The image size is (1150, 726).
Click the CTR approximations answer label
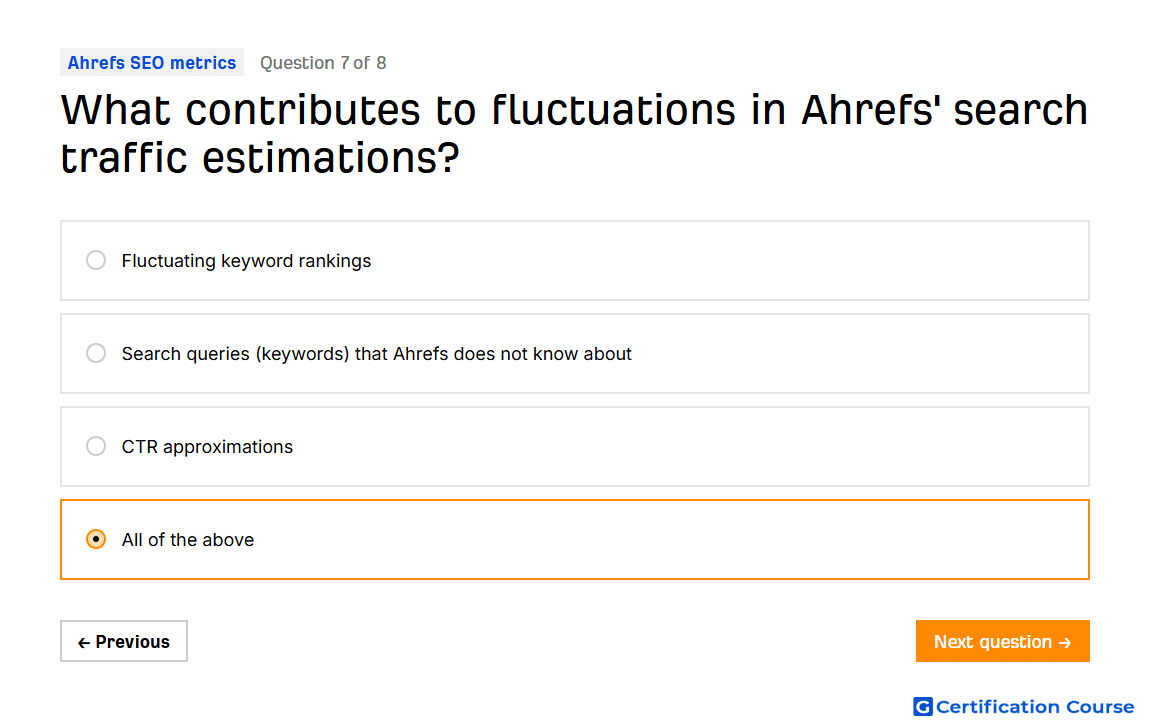[x=207, y=447]
